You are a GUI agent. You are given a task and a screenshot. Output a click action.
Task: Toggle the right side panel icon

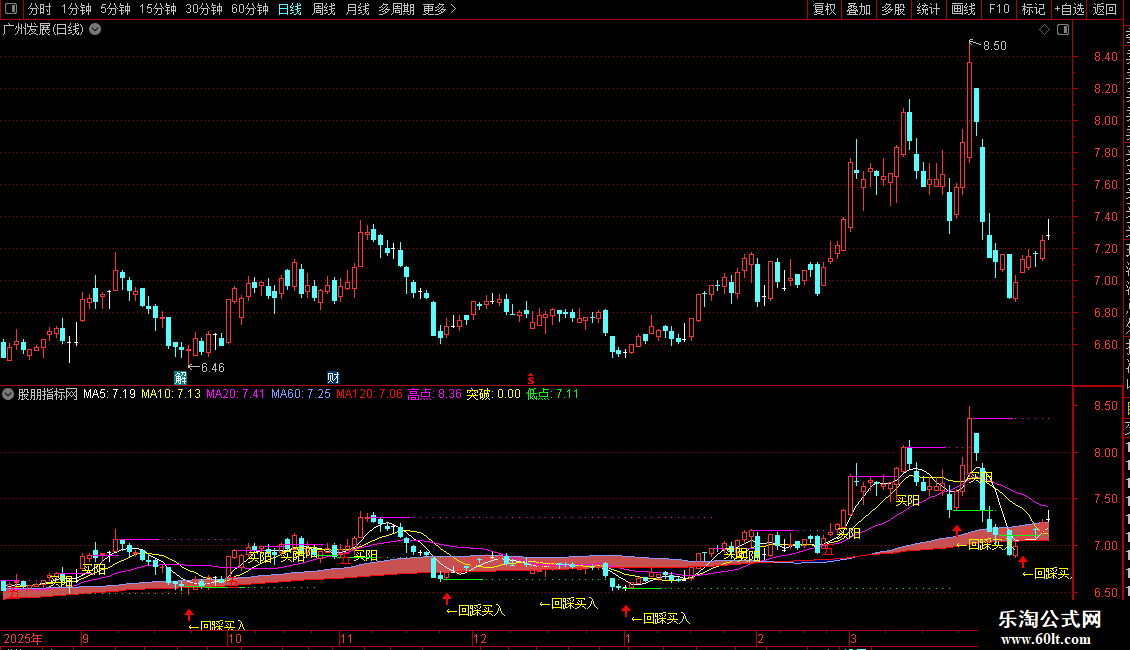[x=1063, y=30]
